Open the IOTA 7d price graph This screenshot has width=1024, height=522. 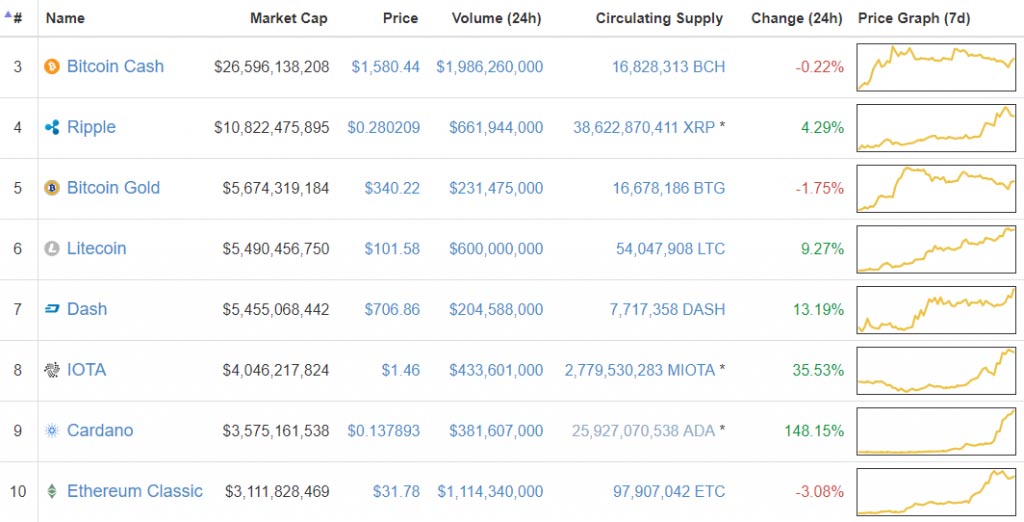click(x=936, y=370)
